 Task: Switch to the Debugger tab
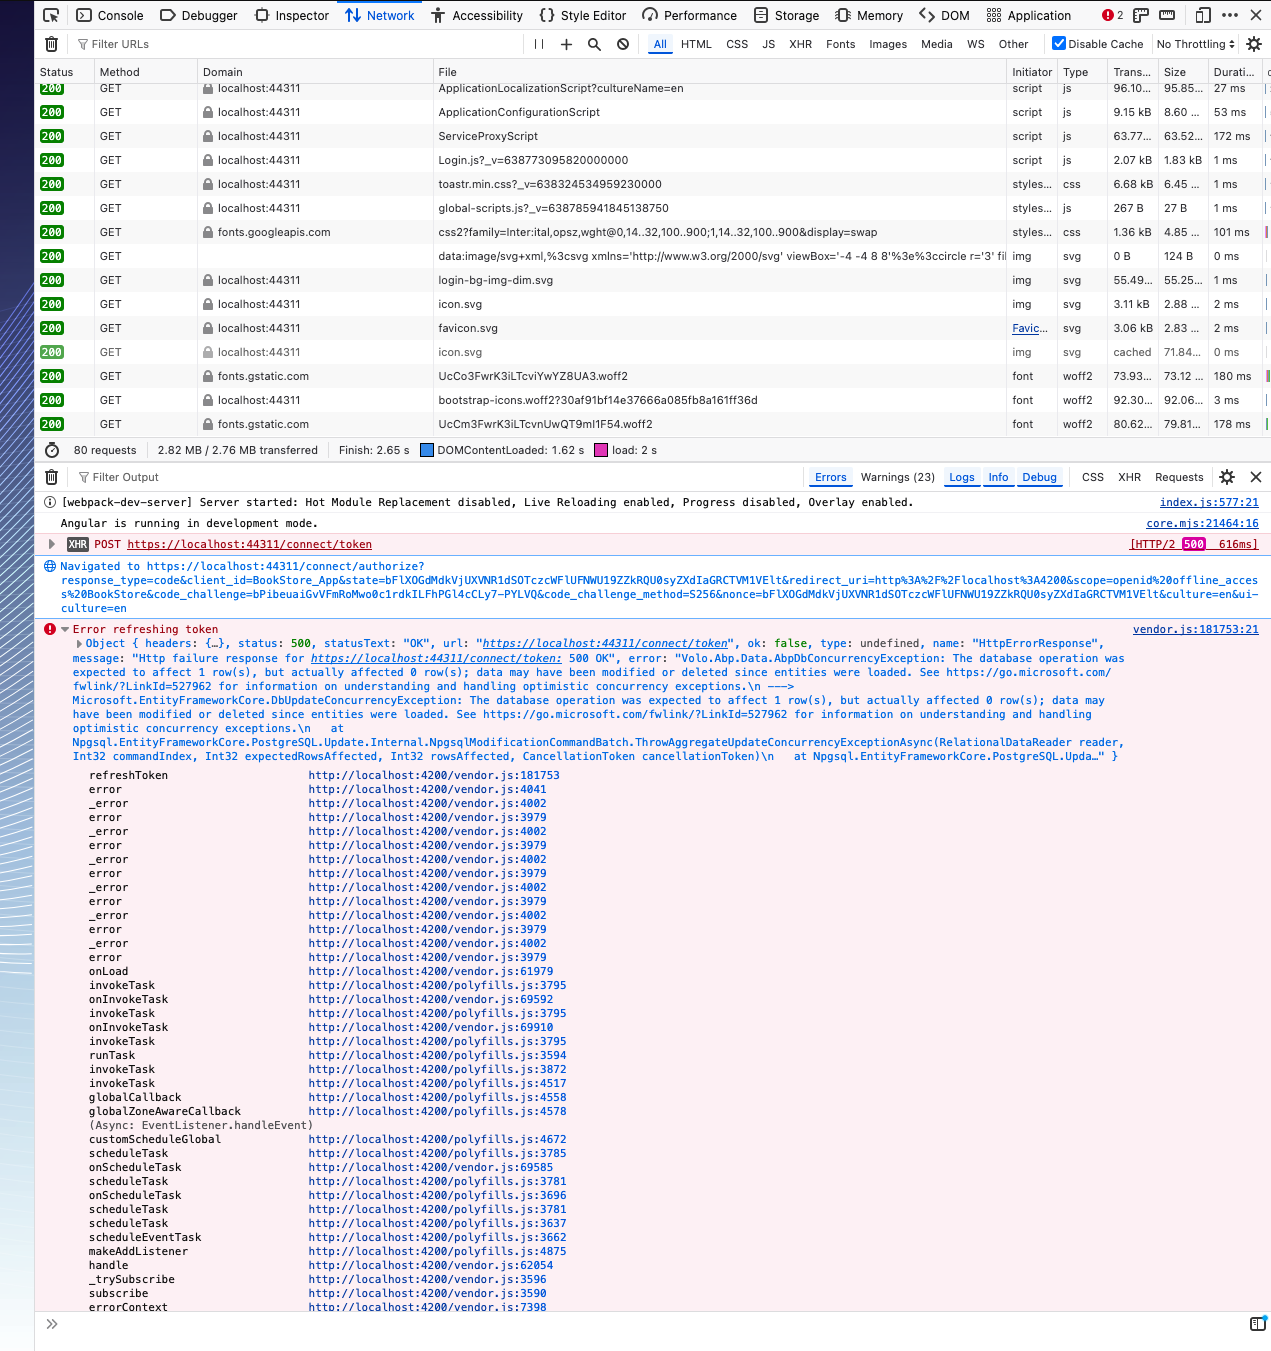point(199,15)
